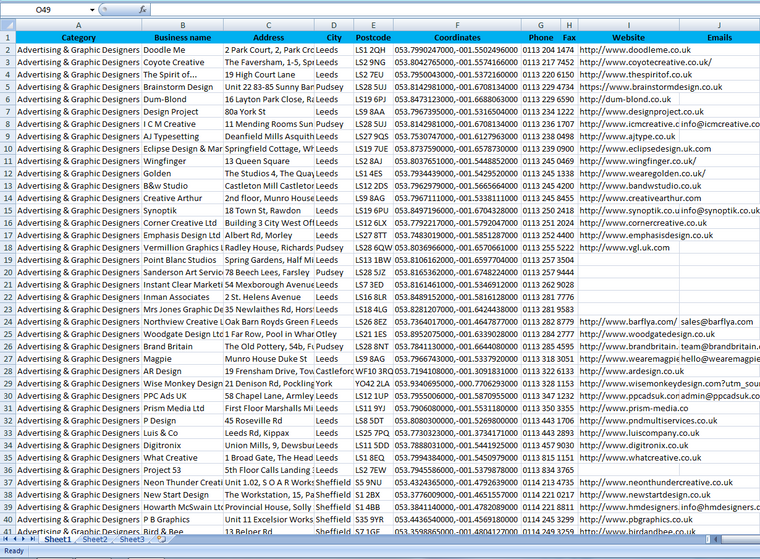Open the http://www.wingfinger.co.uk/ link
This screenshot has height=559, width=760.
coord(637,161)
